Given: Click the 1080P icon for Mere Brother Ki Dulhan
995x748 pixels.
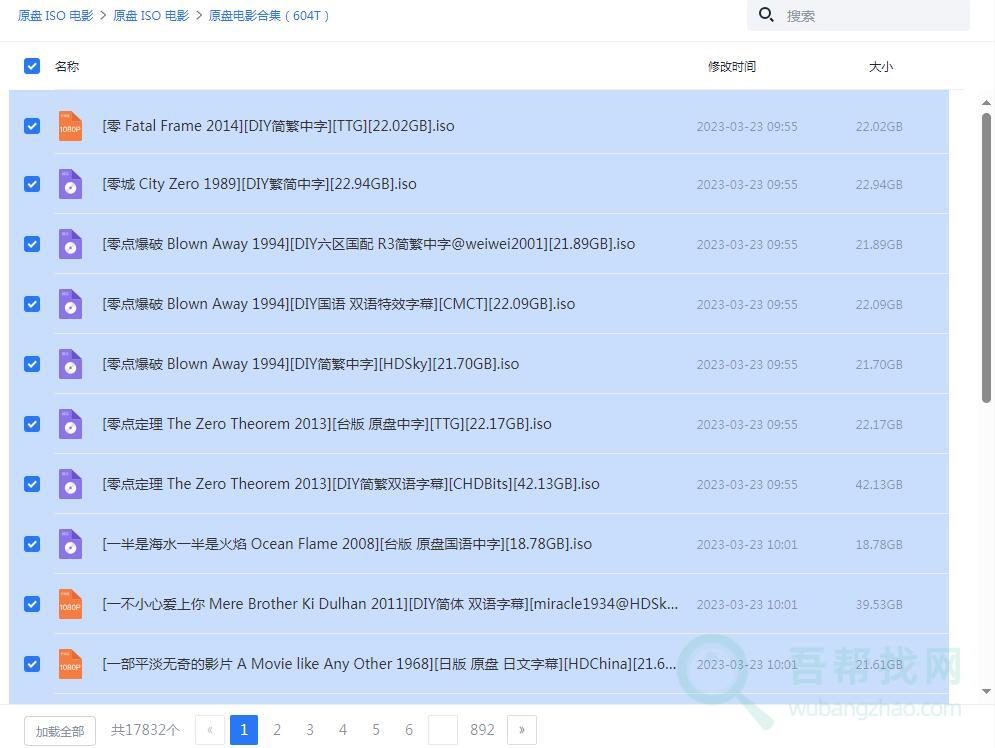Looking at the screenshot, I should click(70, 604).
